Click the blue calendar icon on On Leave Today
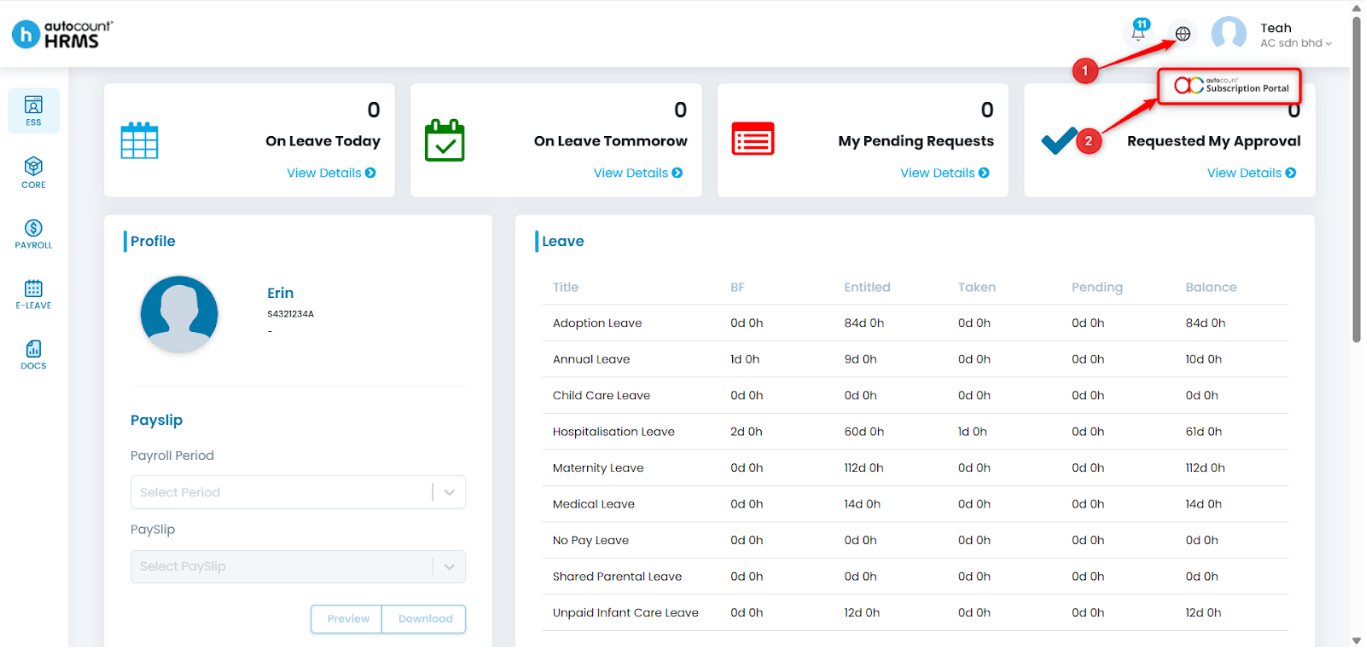 (x=140, y=140)
